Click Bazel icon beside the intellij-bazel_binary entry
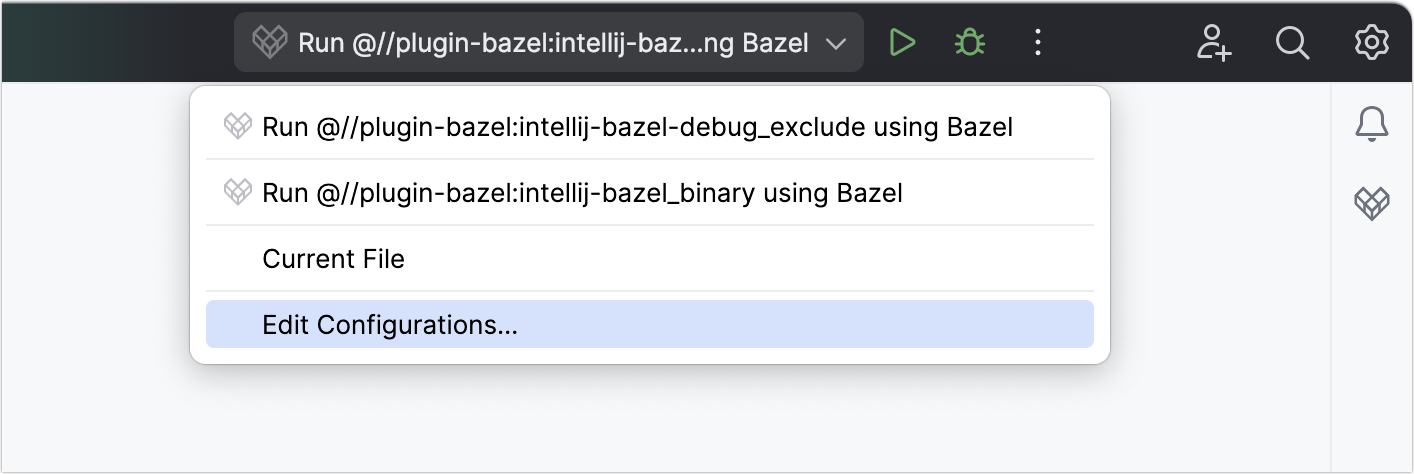 tap(237, 192)
